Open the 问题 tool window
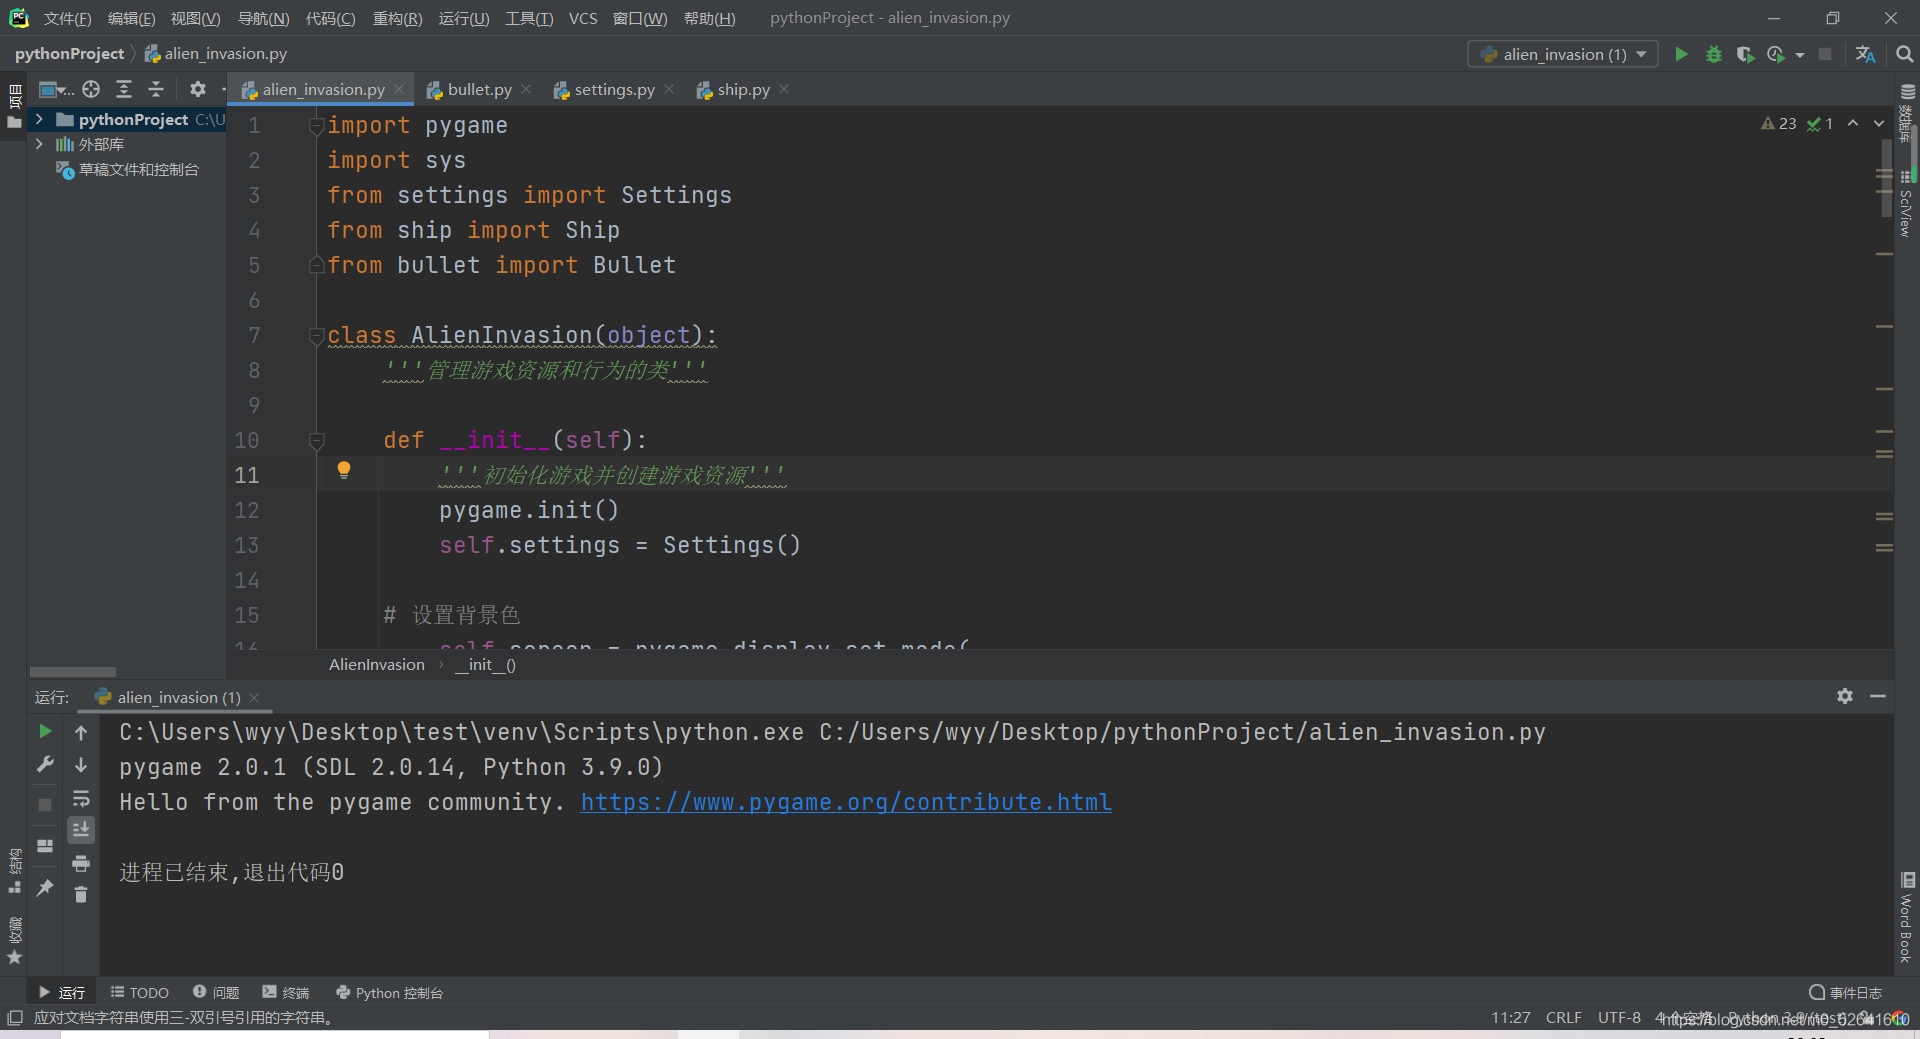1920x1039 pixels. 216,992
